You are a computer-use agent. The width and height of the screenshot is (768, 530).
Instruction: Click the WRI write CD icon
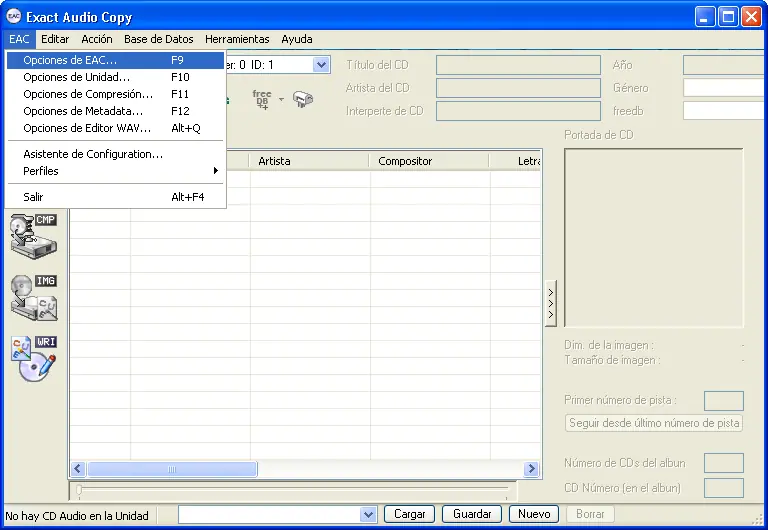pyautogui.click(x=34, y=359)
